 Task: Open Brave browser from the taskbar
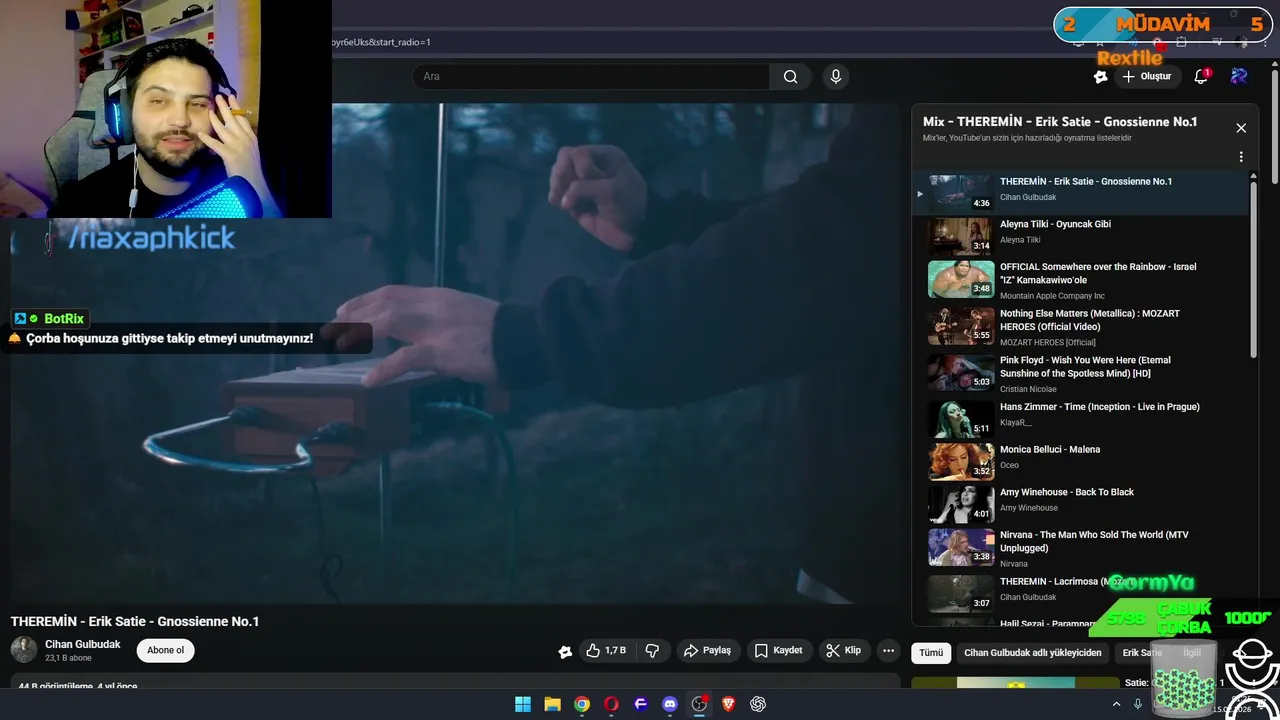click(x=729, y=704)
